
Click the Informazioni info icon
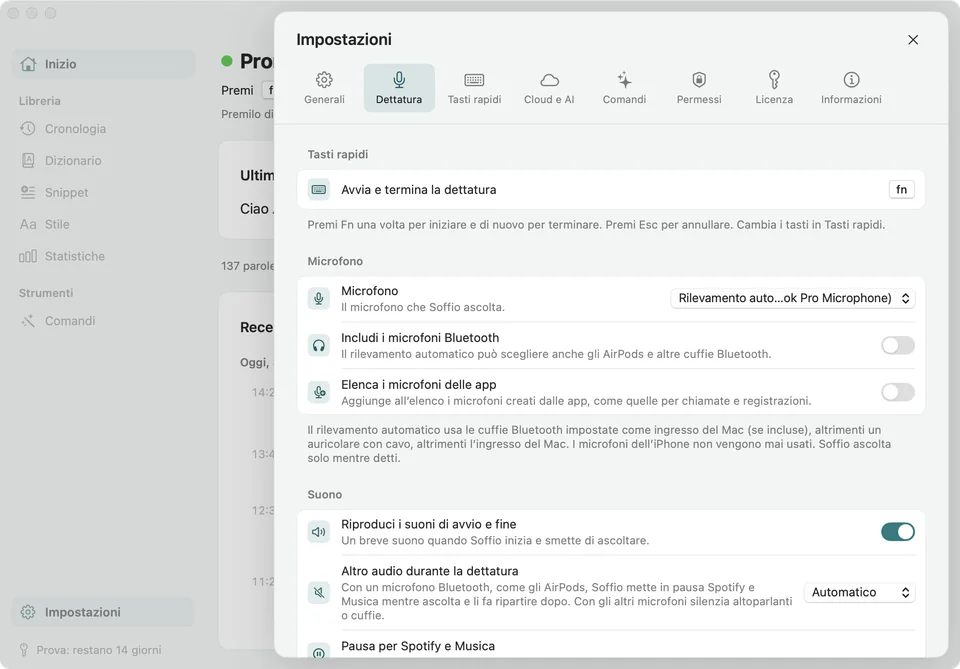(x=851, y=80)
